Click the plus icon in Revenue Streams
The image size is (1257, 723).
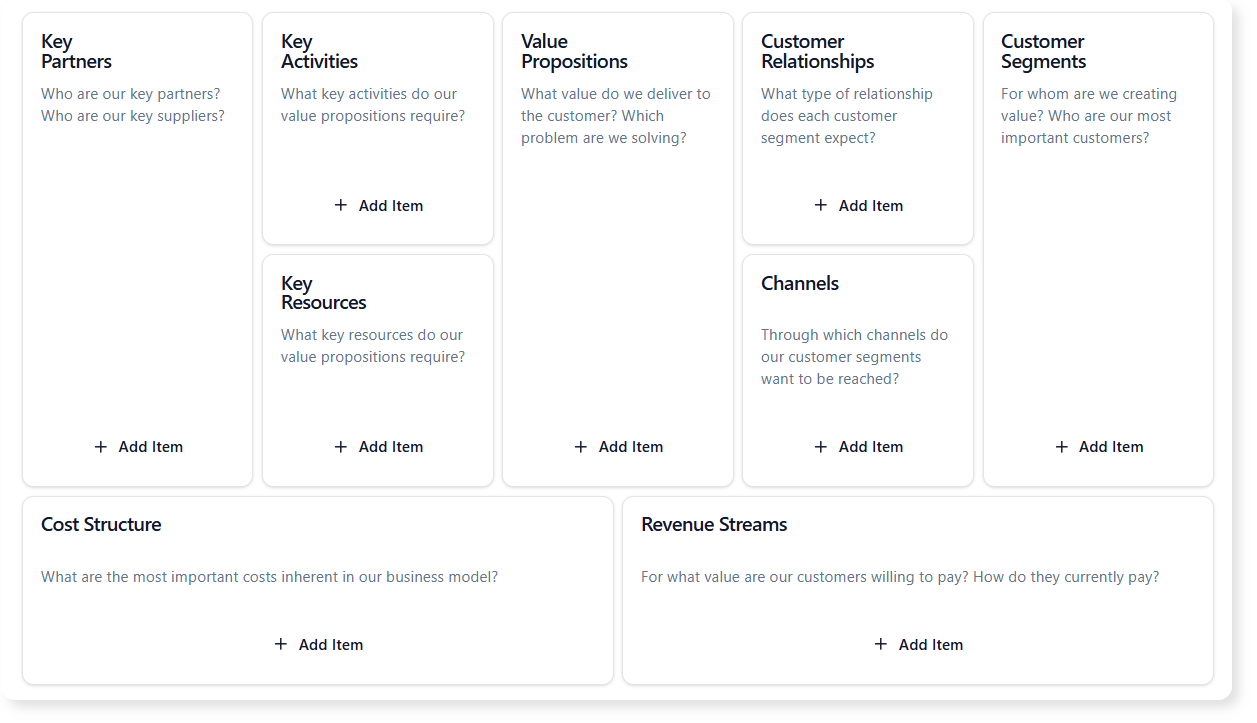point(881,644)
